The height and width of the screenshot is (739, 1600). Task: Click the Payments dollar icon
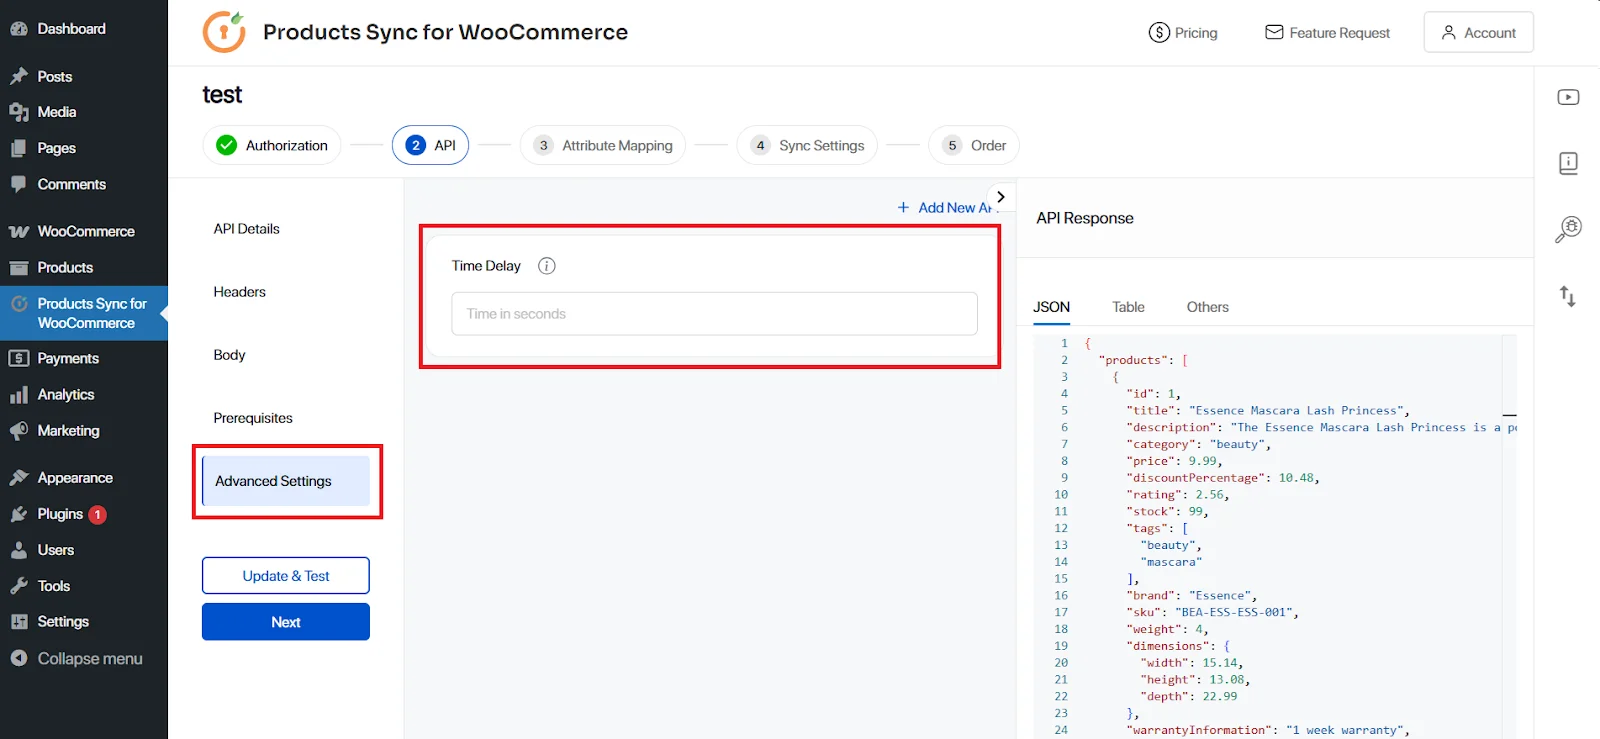[x=19, y=358]
